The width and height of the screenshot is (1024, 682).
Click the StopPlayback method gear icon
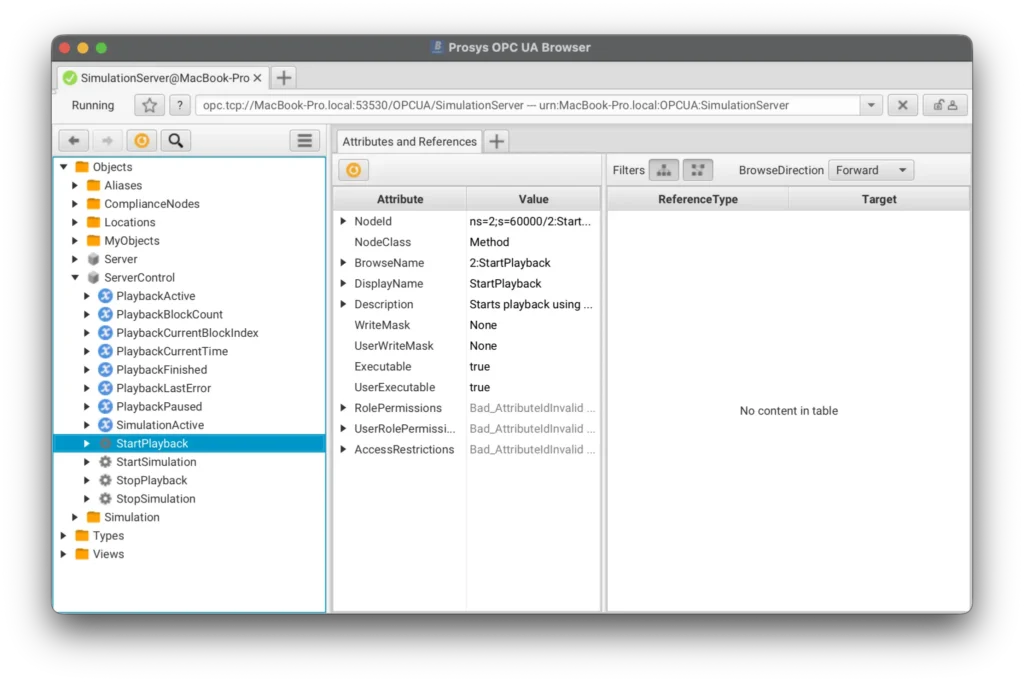105,480
